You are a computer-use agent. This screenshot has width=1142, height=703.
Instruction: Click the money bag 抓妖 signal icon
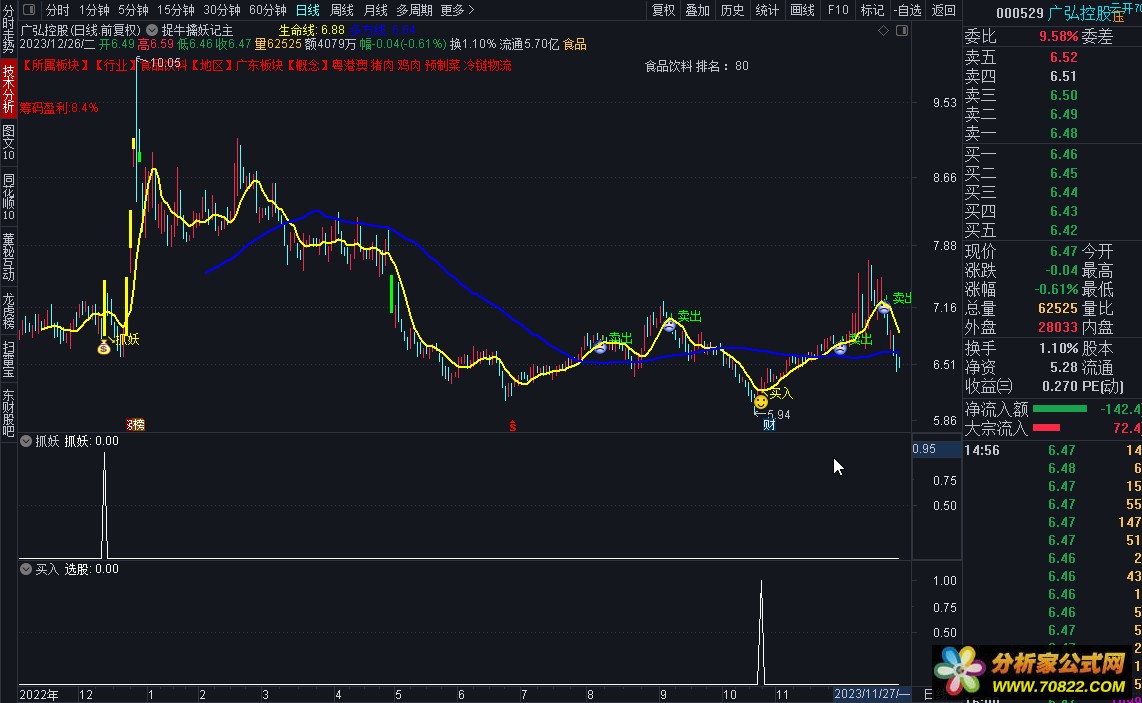pyautogui.click(x=103, y=347)
